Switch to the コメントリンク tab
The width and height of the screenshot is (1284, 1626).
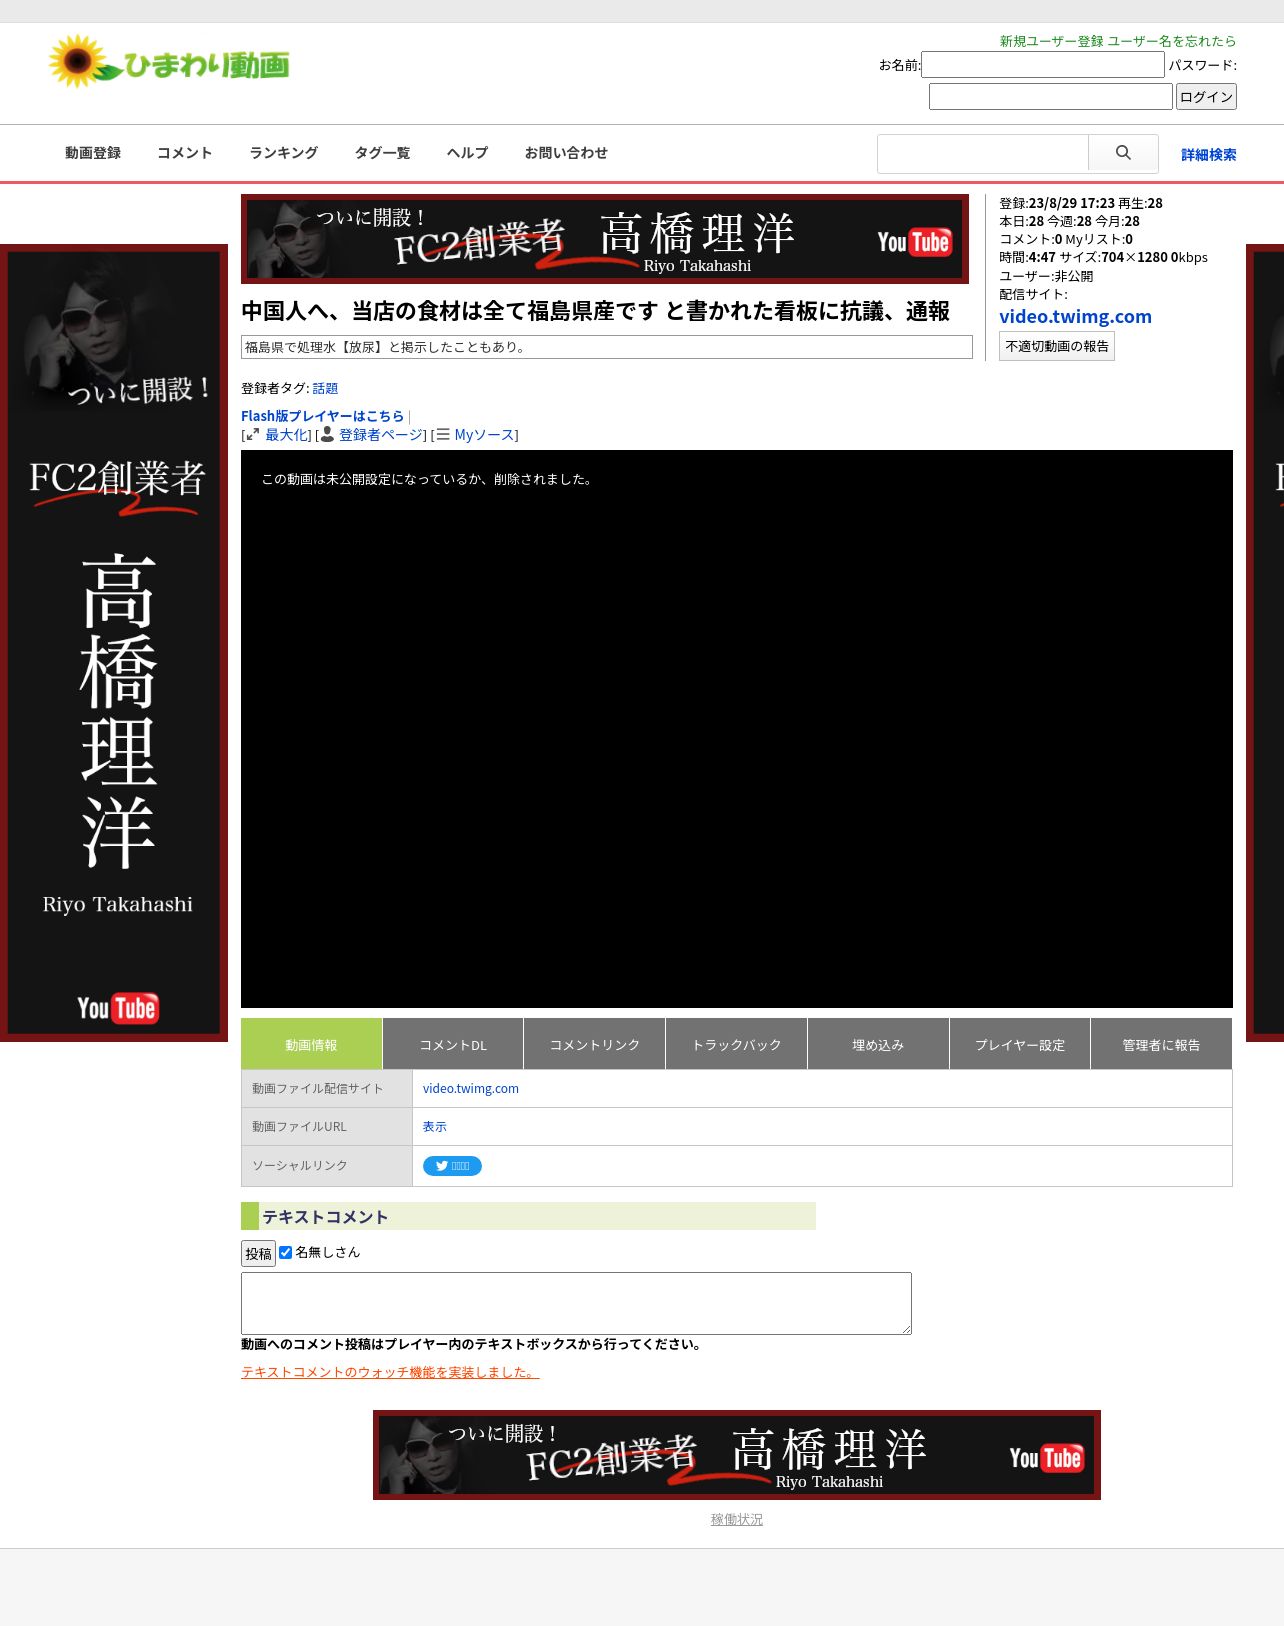(x=595, y=1044)
